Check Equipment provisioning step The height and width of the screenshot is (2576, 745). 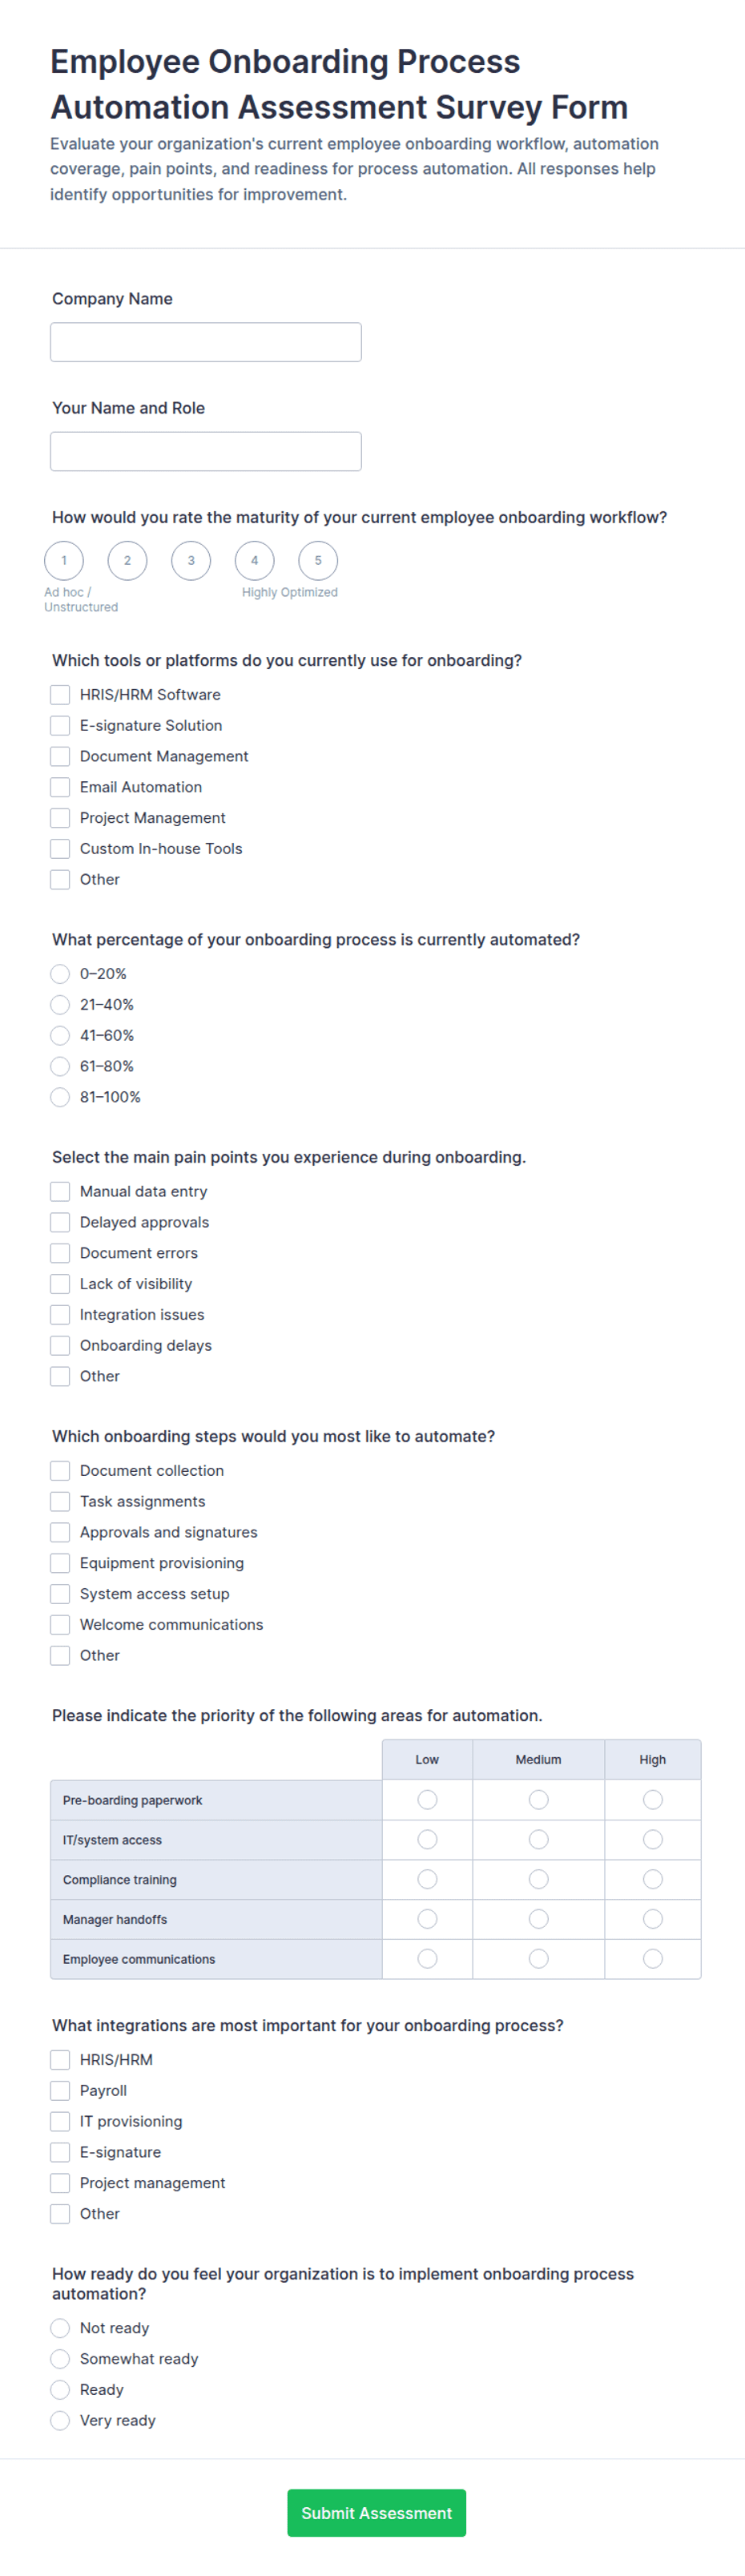click(60, 1563)
